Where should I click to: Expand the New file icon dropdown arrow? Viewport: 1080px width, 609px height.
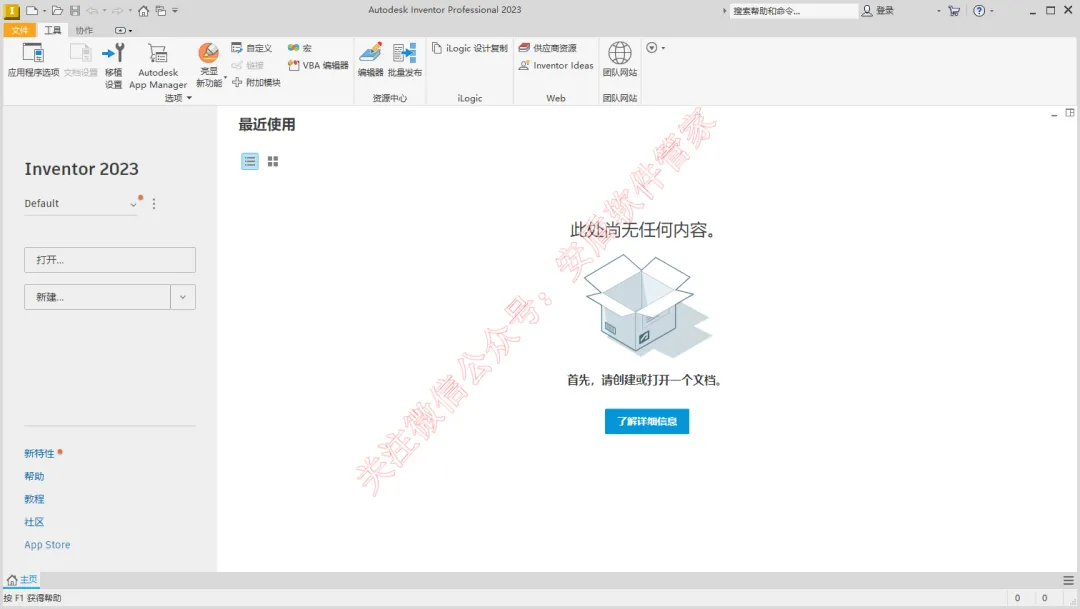[44, 11]
